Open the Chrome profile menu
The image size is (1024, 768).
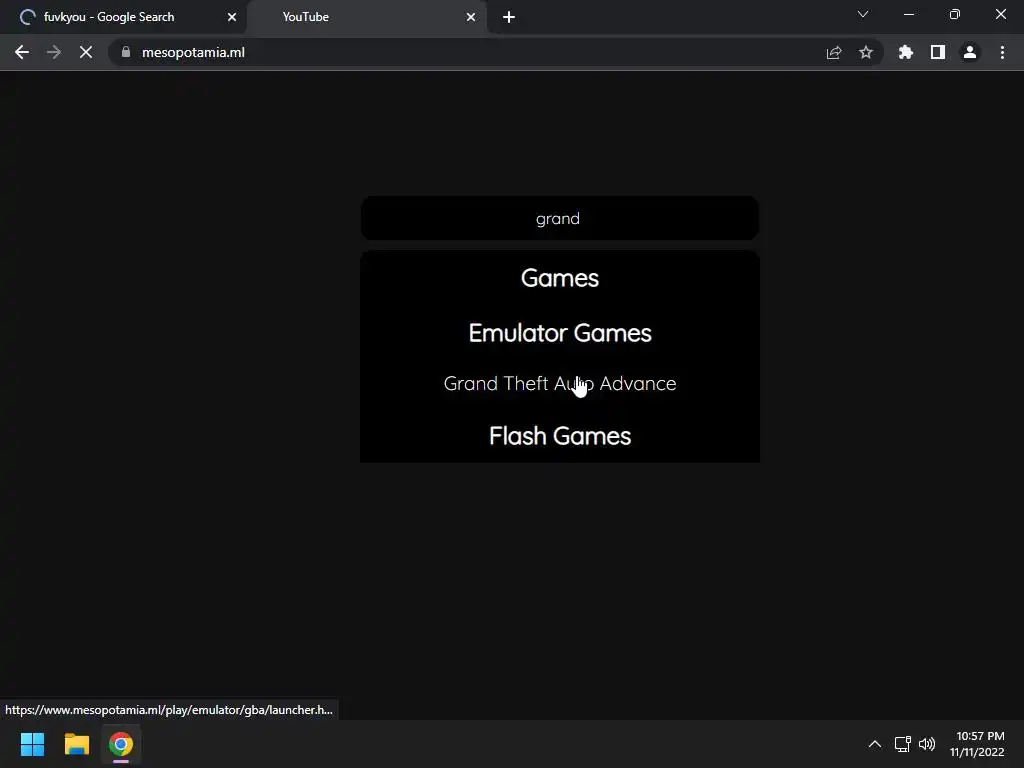coord(970,52)
